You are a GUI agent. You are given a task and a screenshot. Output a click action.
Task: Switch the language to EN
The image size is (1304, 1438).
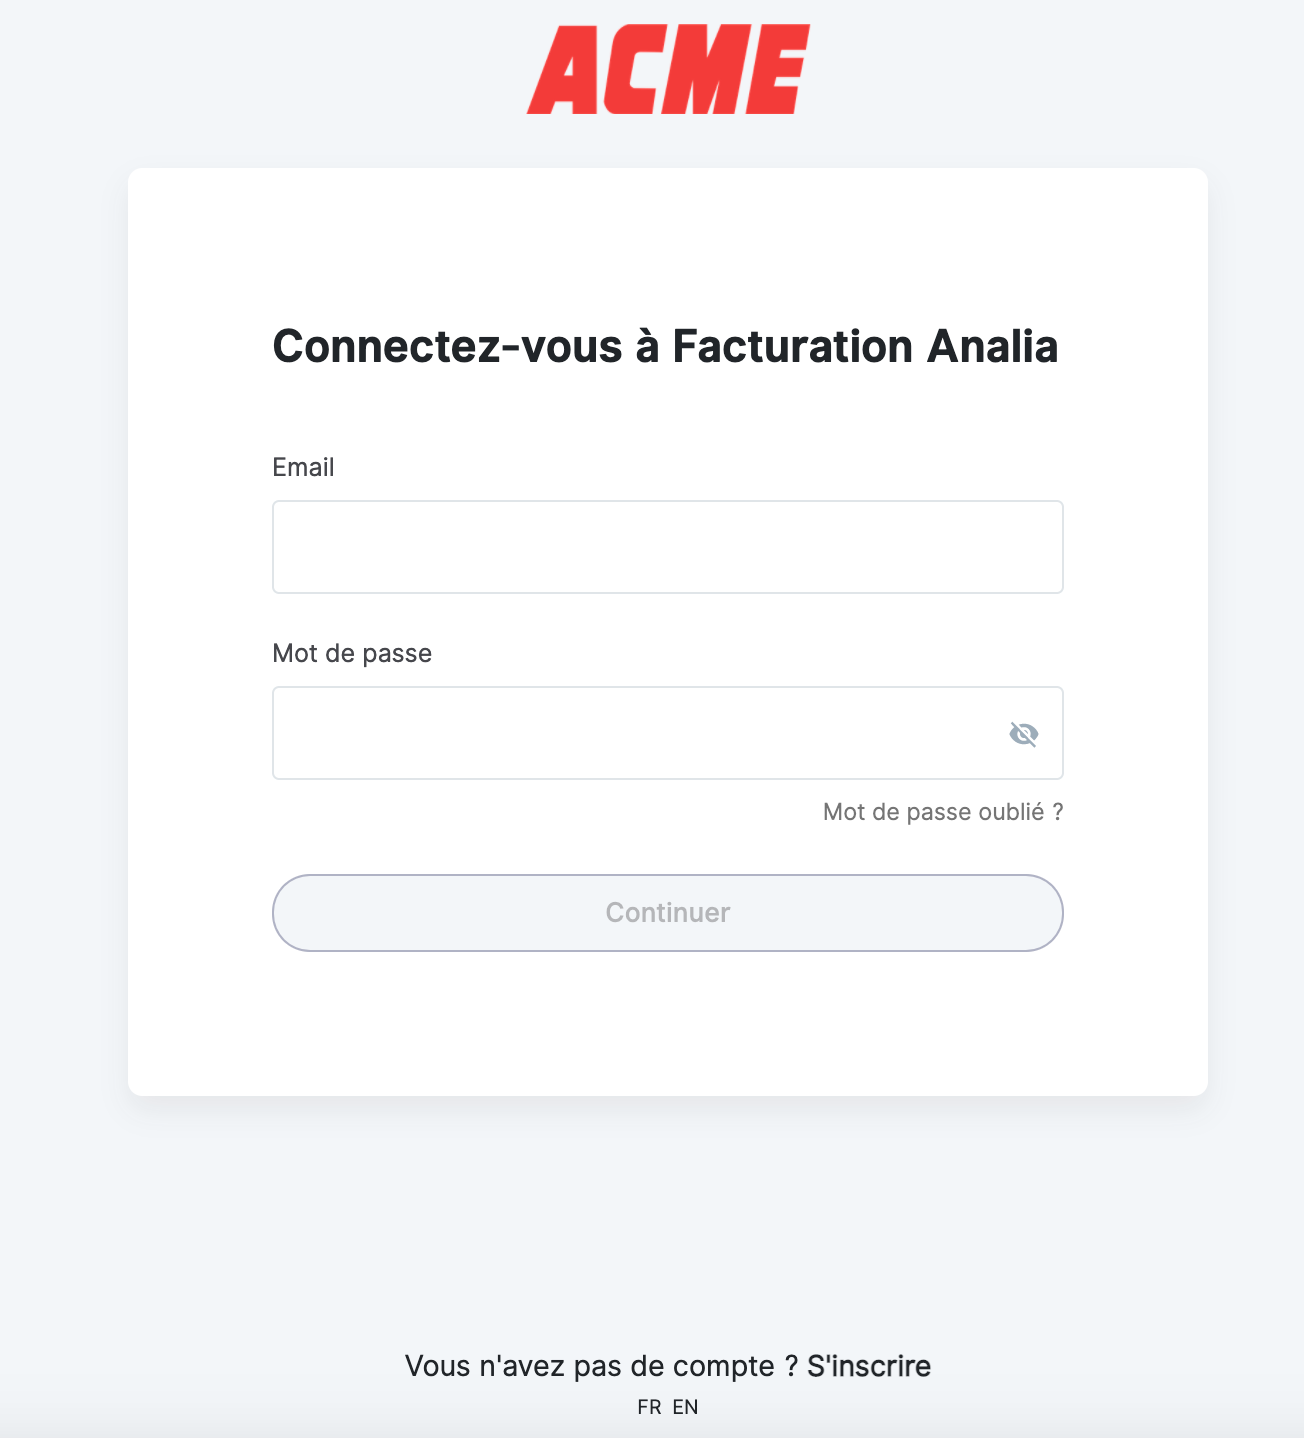click(x=685, y=1407)
